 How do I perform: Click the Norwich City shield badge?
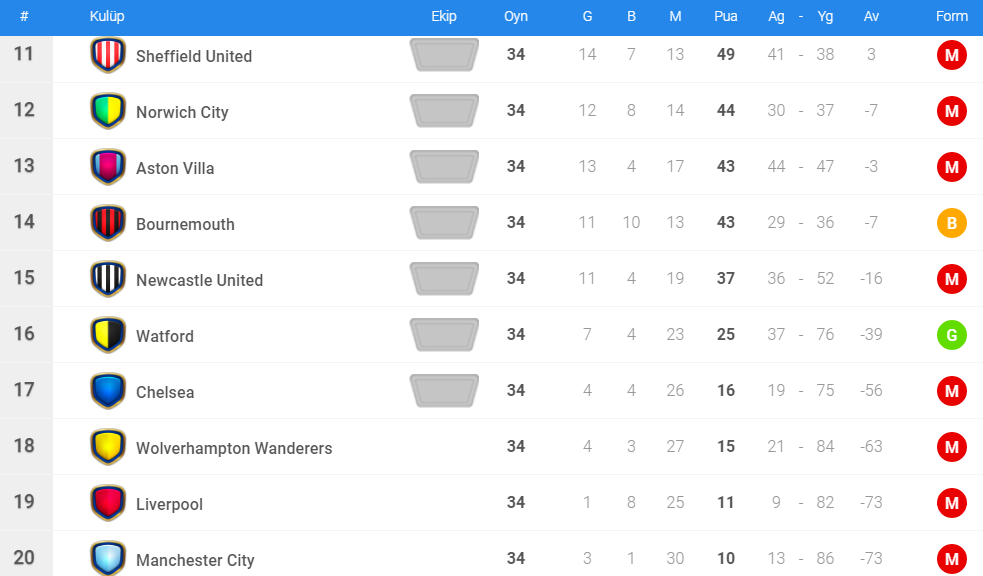point(108,111)
